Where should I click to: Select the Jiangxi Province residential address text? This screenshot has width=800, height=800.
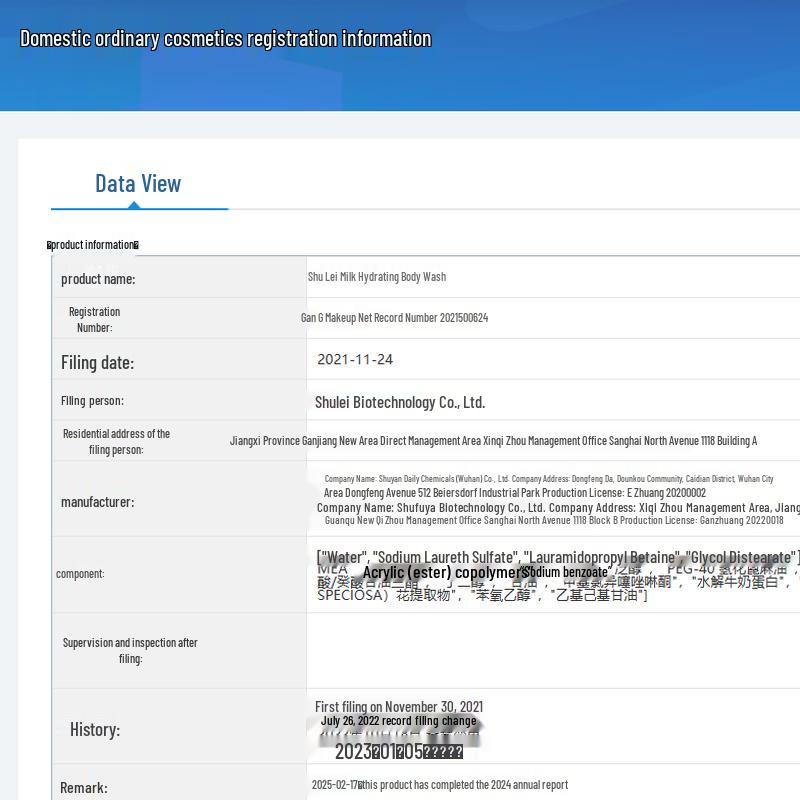pyautogui.click(x=493, y=441)
